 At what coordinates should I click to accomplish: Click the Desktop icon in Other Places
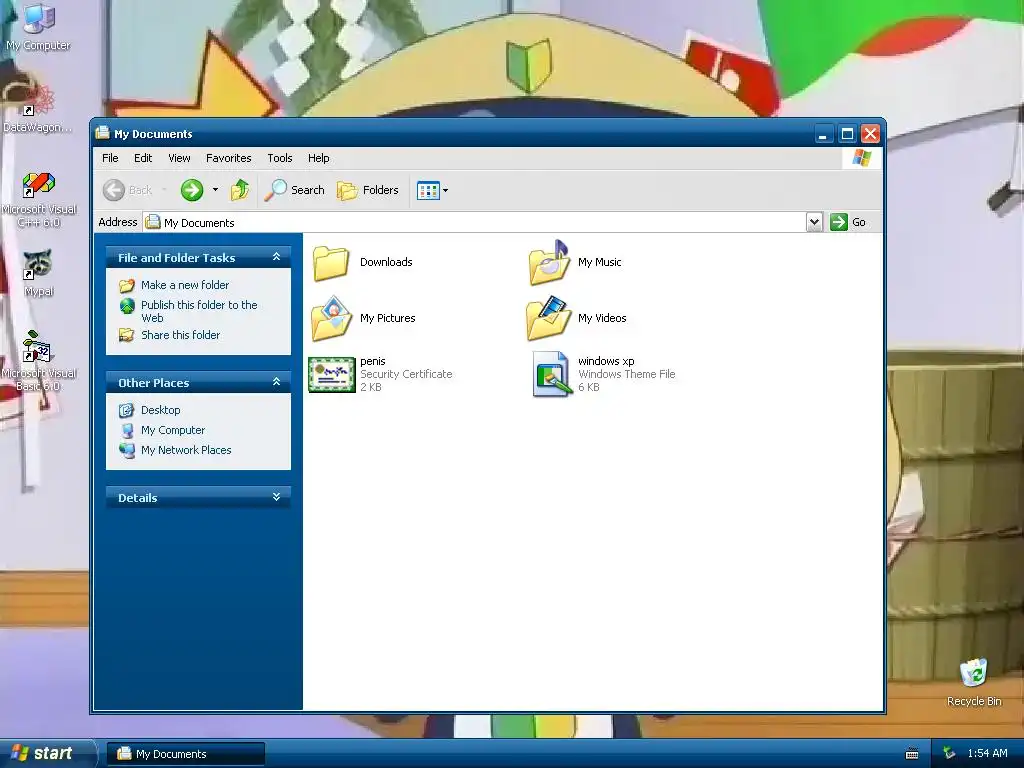(127, 410)
